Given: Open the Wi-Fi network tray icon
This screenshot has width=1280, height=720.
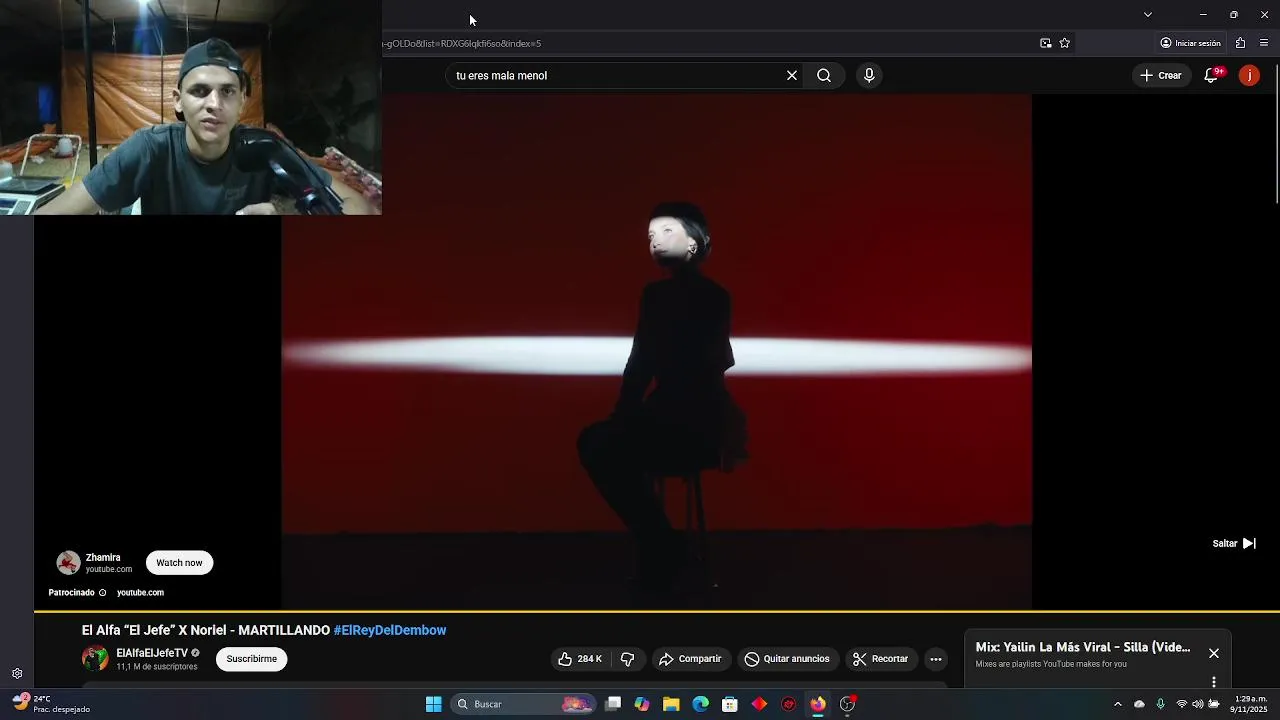Looking at the screenshot, I should (1182, 704).
